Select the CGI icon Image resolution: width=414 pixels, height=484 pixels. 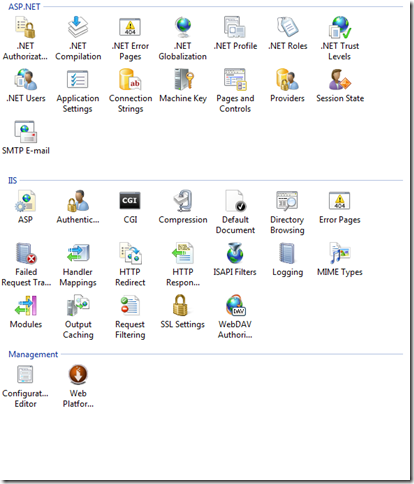(x=130, y=200)
